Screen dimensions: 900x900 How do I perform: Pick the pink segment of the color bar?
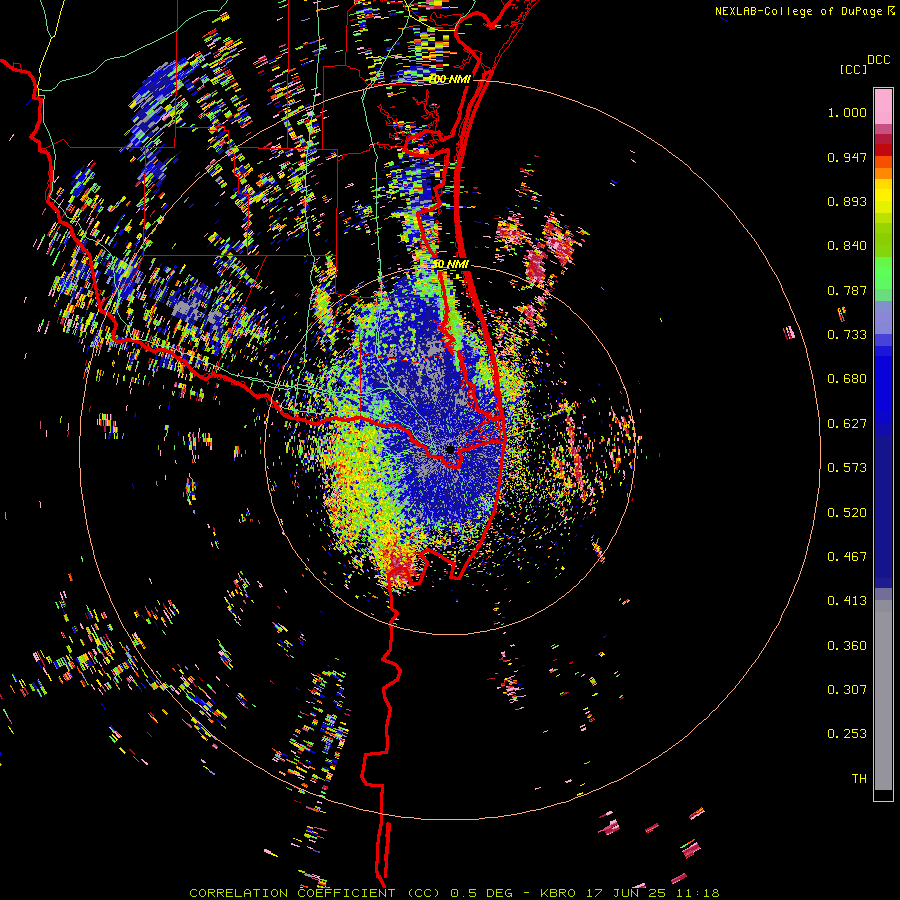click(883, 106)
